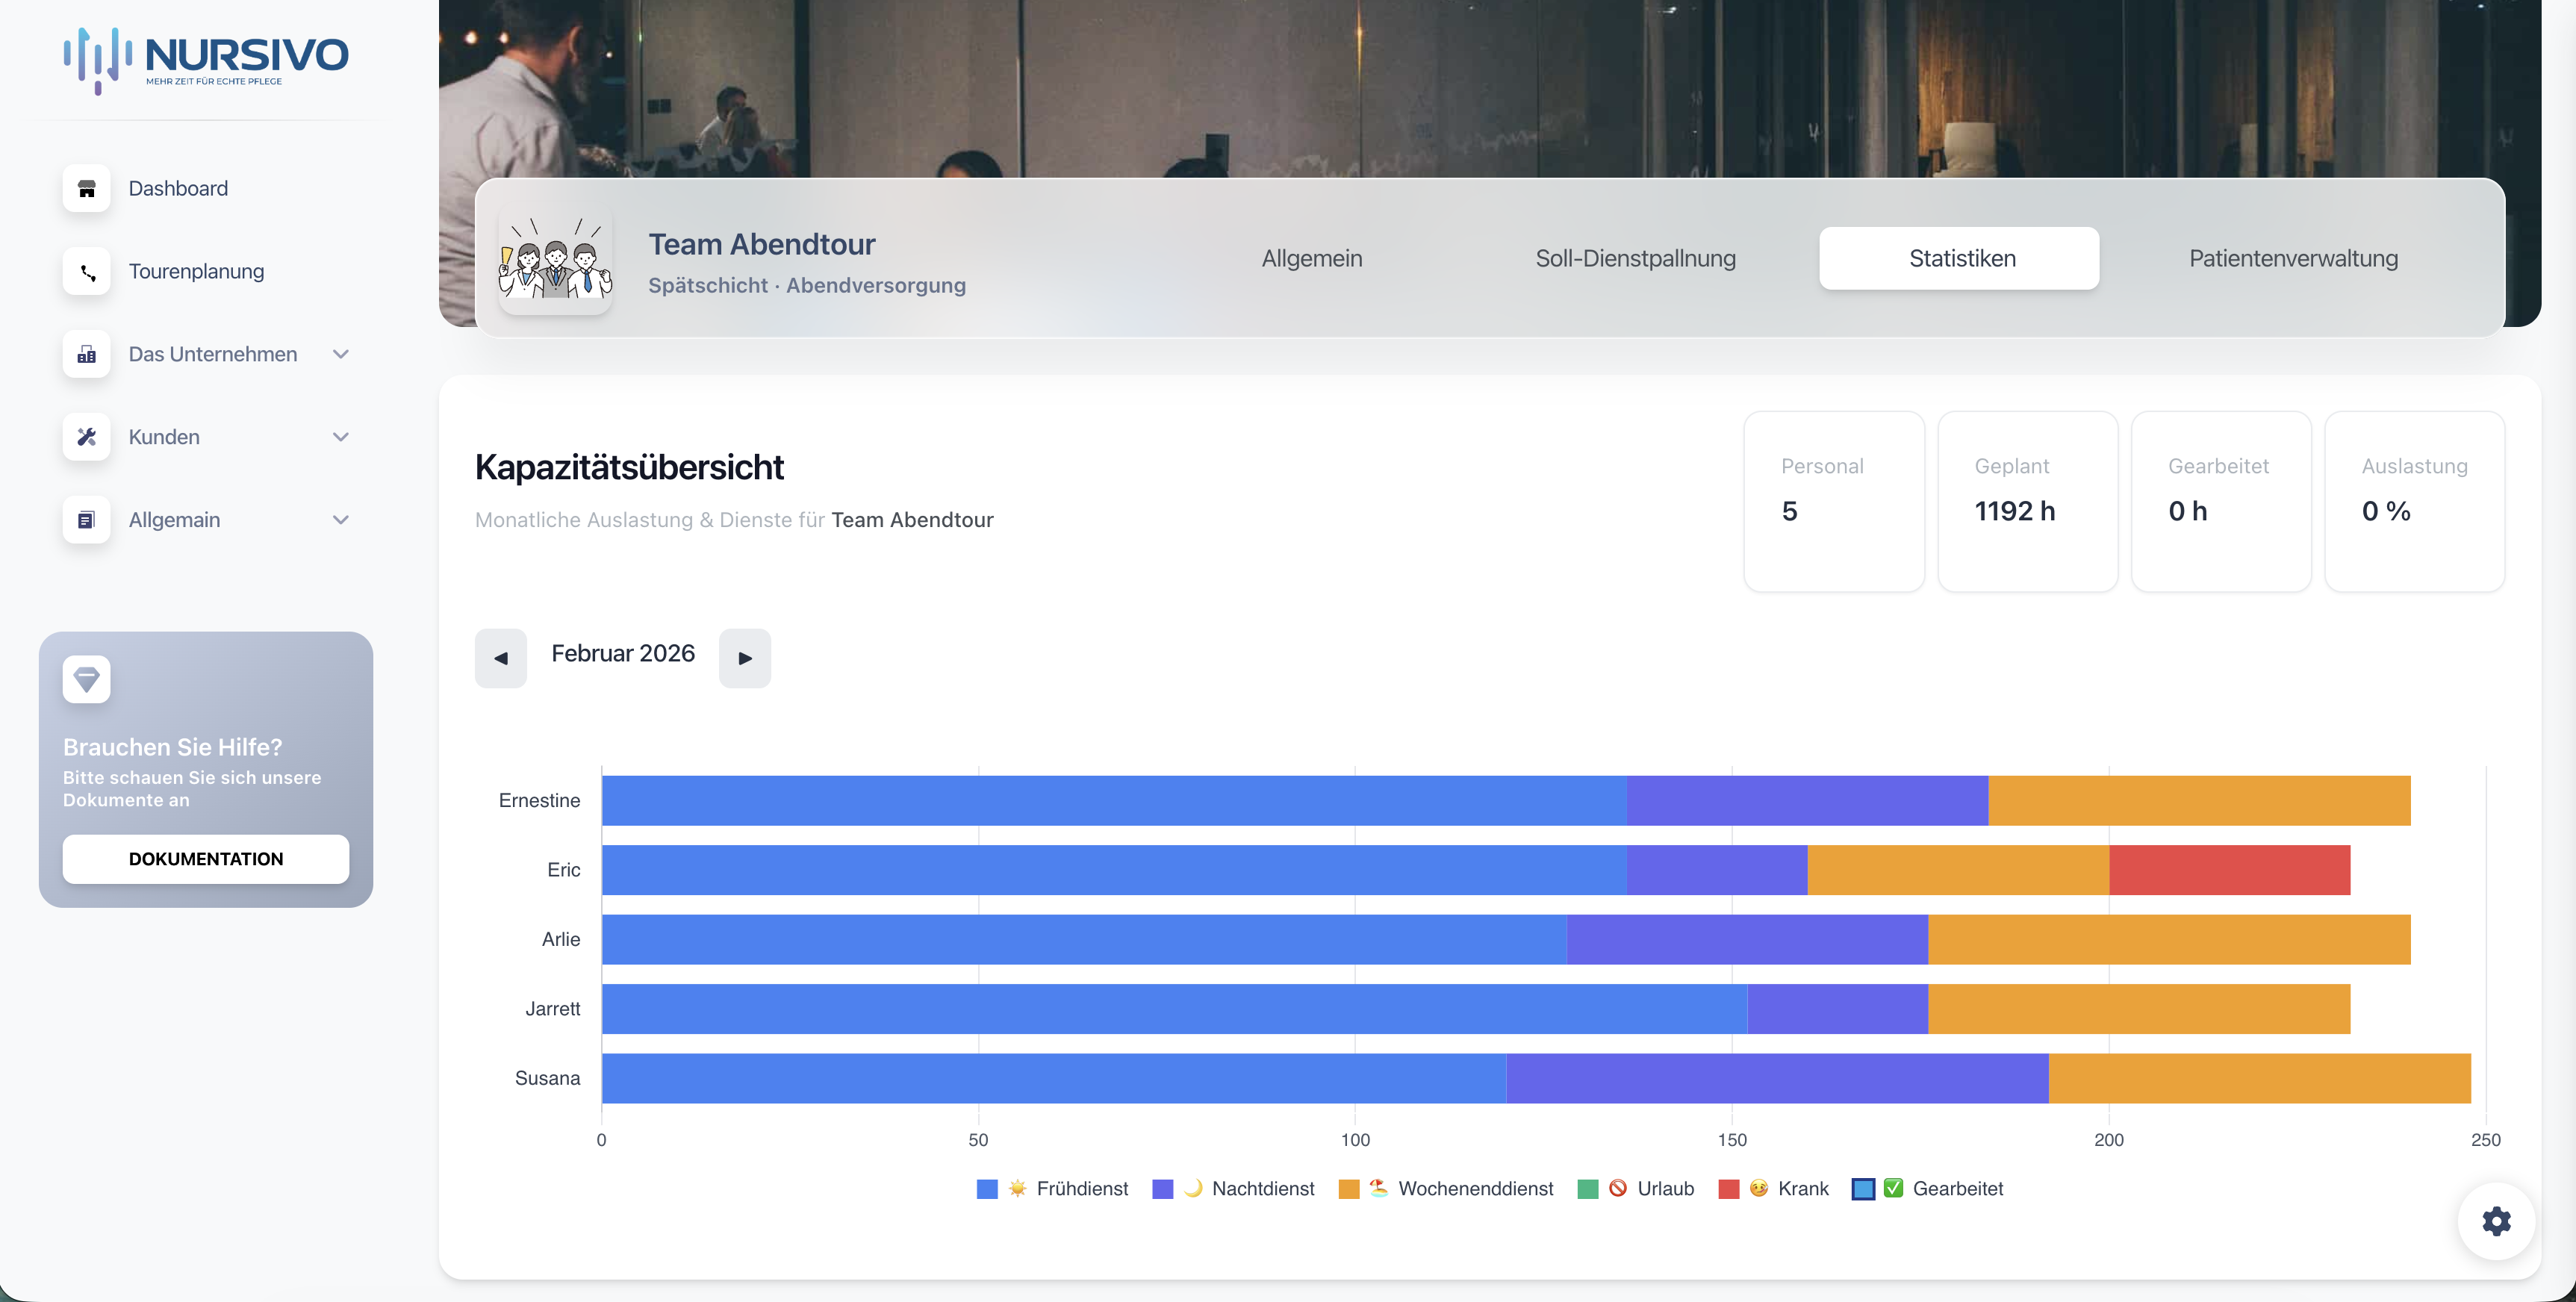Expand the Allgemain section
Viewport: 2576px width, 1302px height.
click(x=341, y=519)
